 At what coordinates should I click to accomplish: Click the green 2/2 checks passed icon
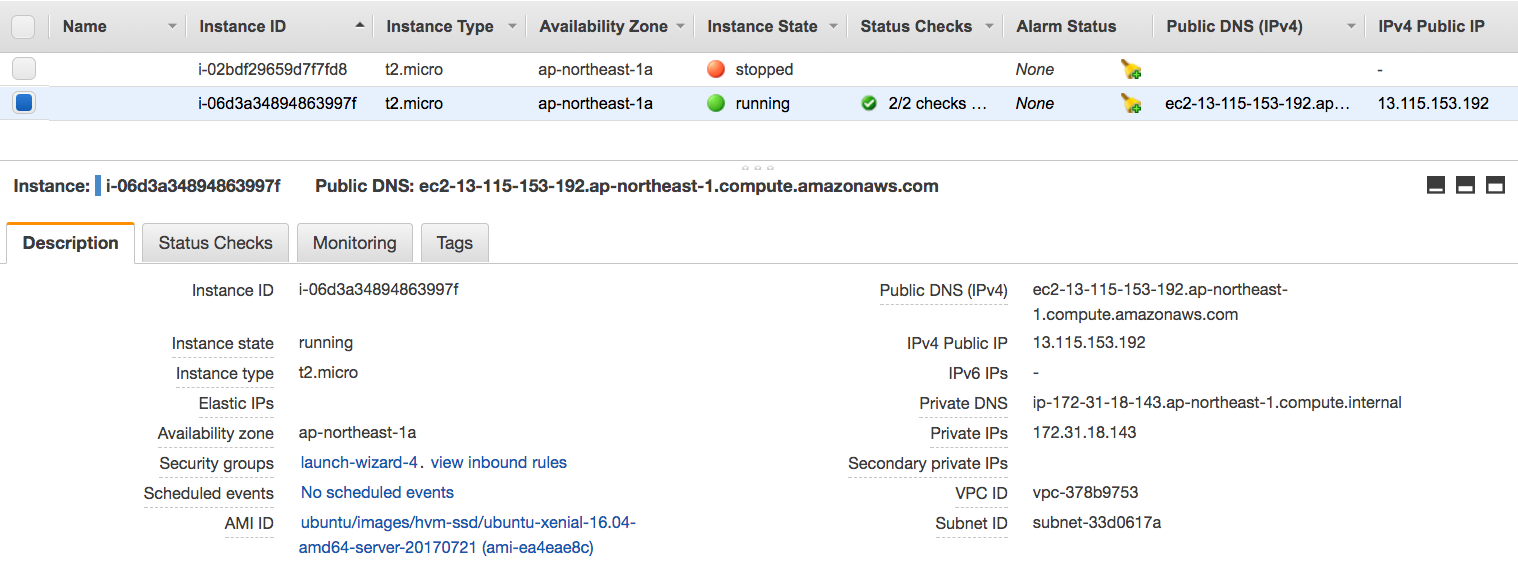click(x=869, y=103)
